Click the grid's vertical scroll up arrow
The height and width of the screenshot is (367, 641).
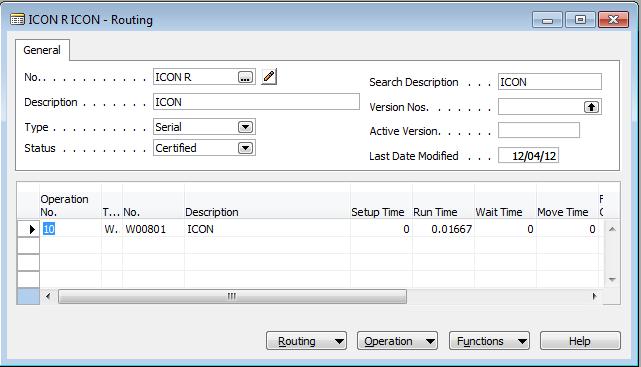[x=612, y=229]
